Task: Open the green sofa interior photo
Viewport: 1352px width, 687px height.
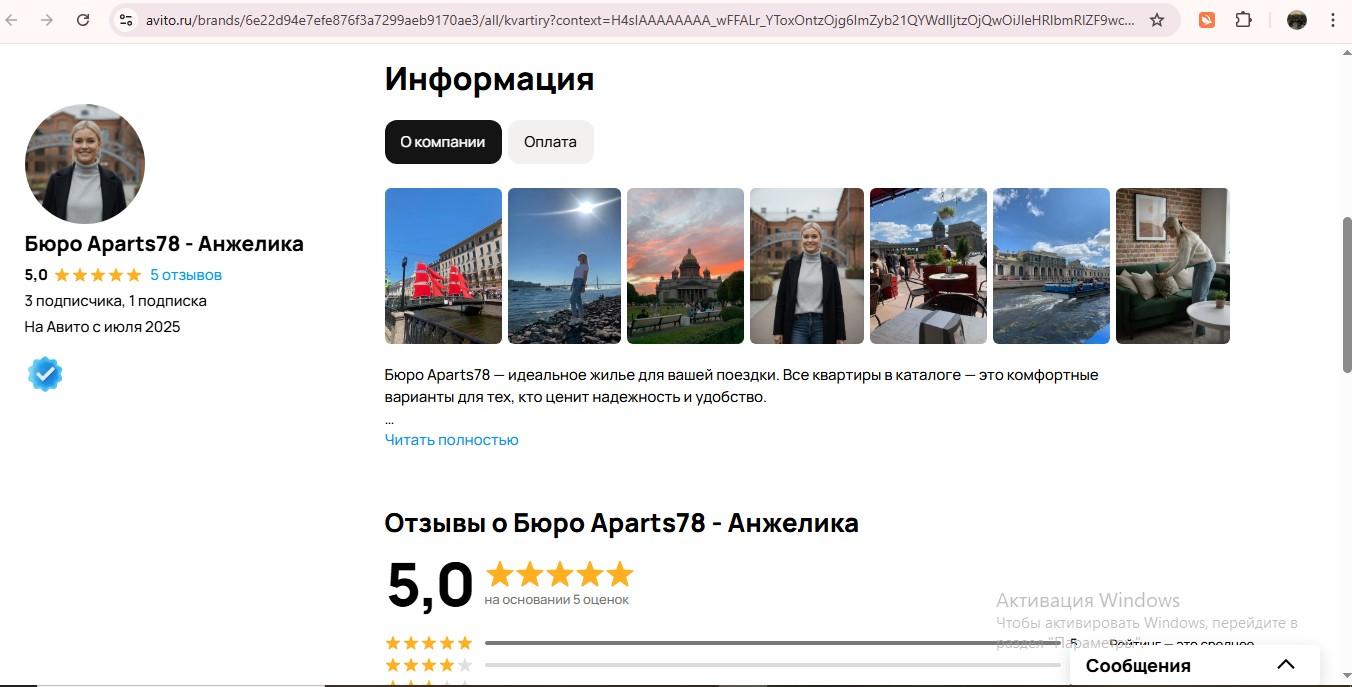Action: [x=1172, y=266]
